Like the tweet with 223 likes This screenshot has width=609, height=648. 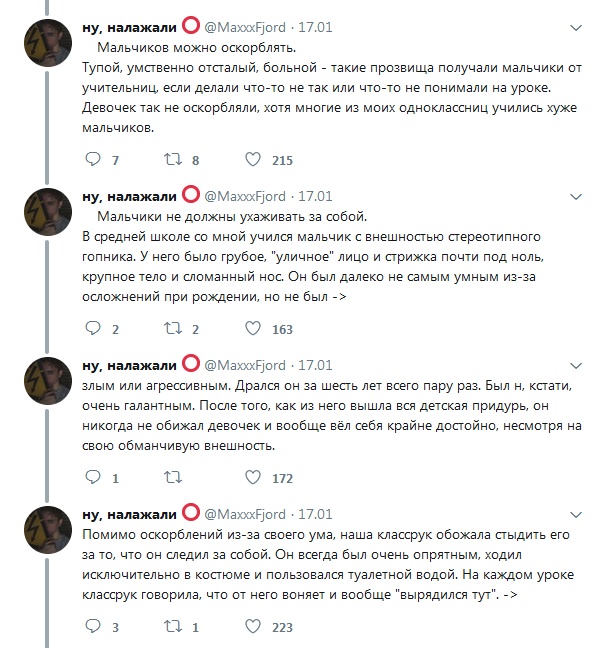pos(253,627)
